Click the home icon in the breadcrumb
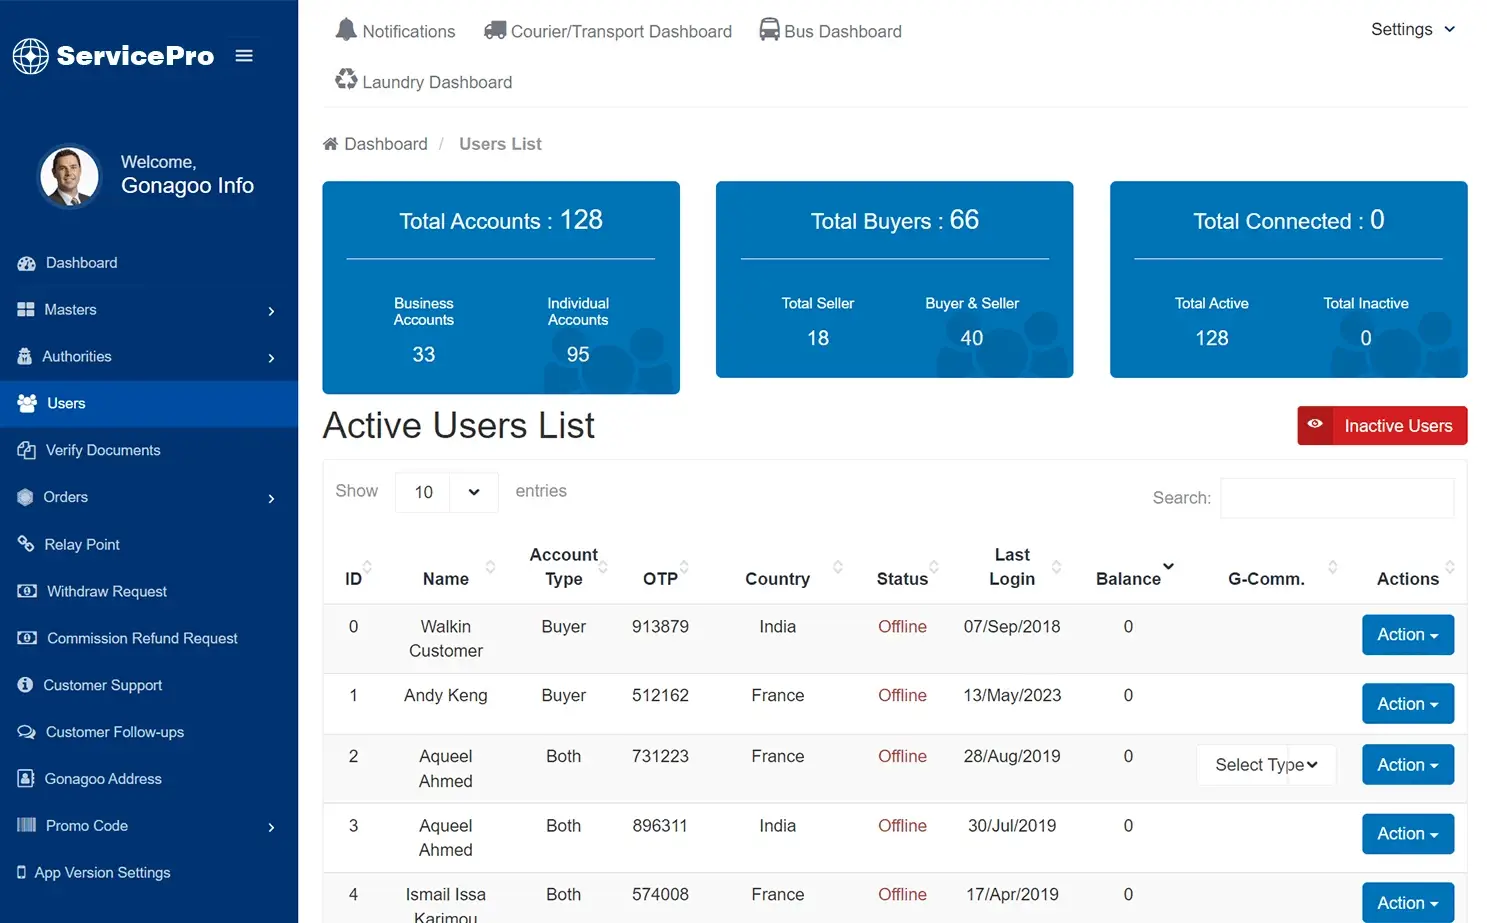Image resolution: width=1487 pixels, height=923 pixels. coord(330,143)
